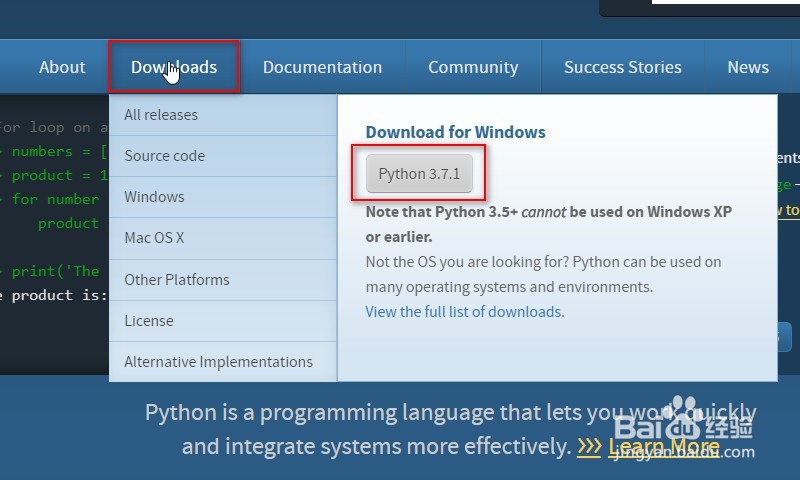Open the Downloads navigation menu
The image size is (800, 480).
[174, 67]
